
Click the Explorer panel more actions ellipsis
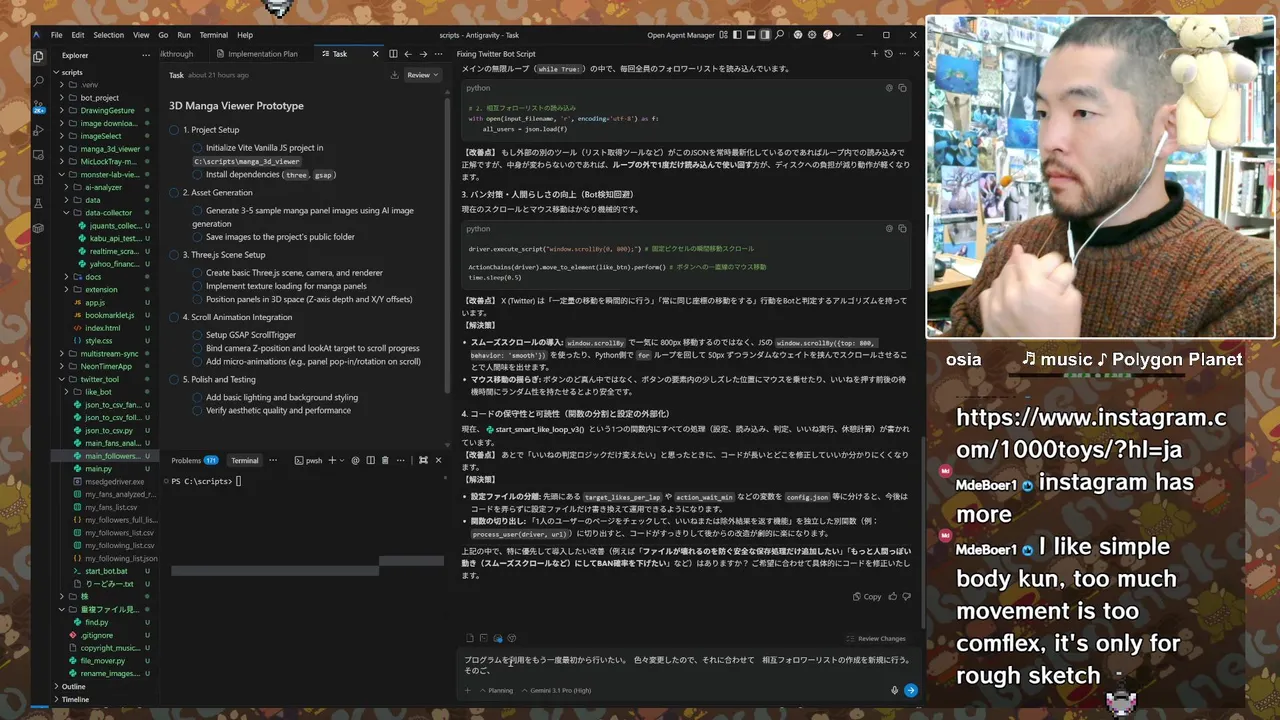pos(147,55)
